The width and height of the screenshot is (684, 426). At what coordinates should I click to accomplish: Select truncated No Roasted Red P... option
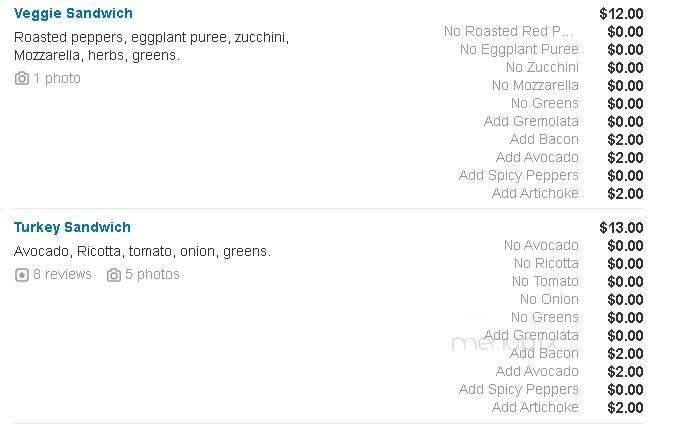(x=508, y=31)
